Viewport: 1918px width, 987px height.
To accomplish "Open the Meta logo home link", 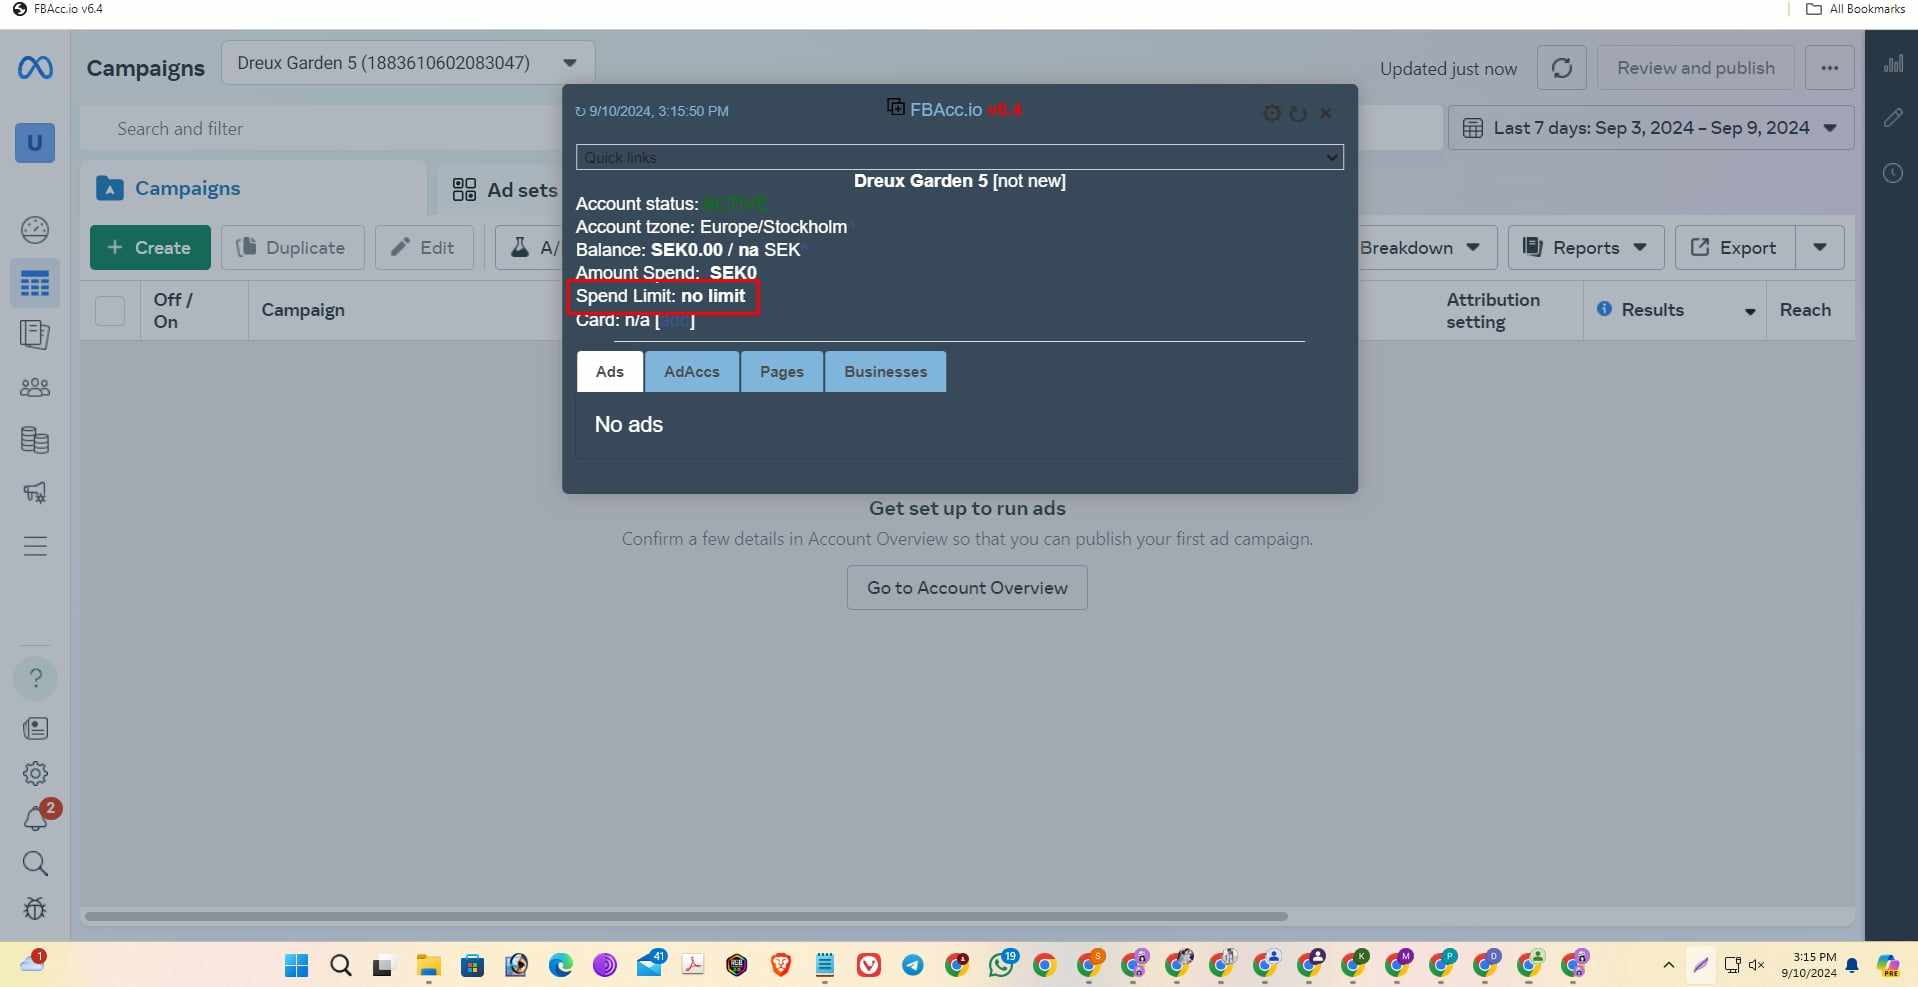I will pyautogui.click(x=35, y=68).
